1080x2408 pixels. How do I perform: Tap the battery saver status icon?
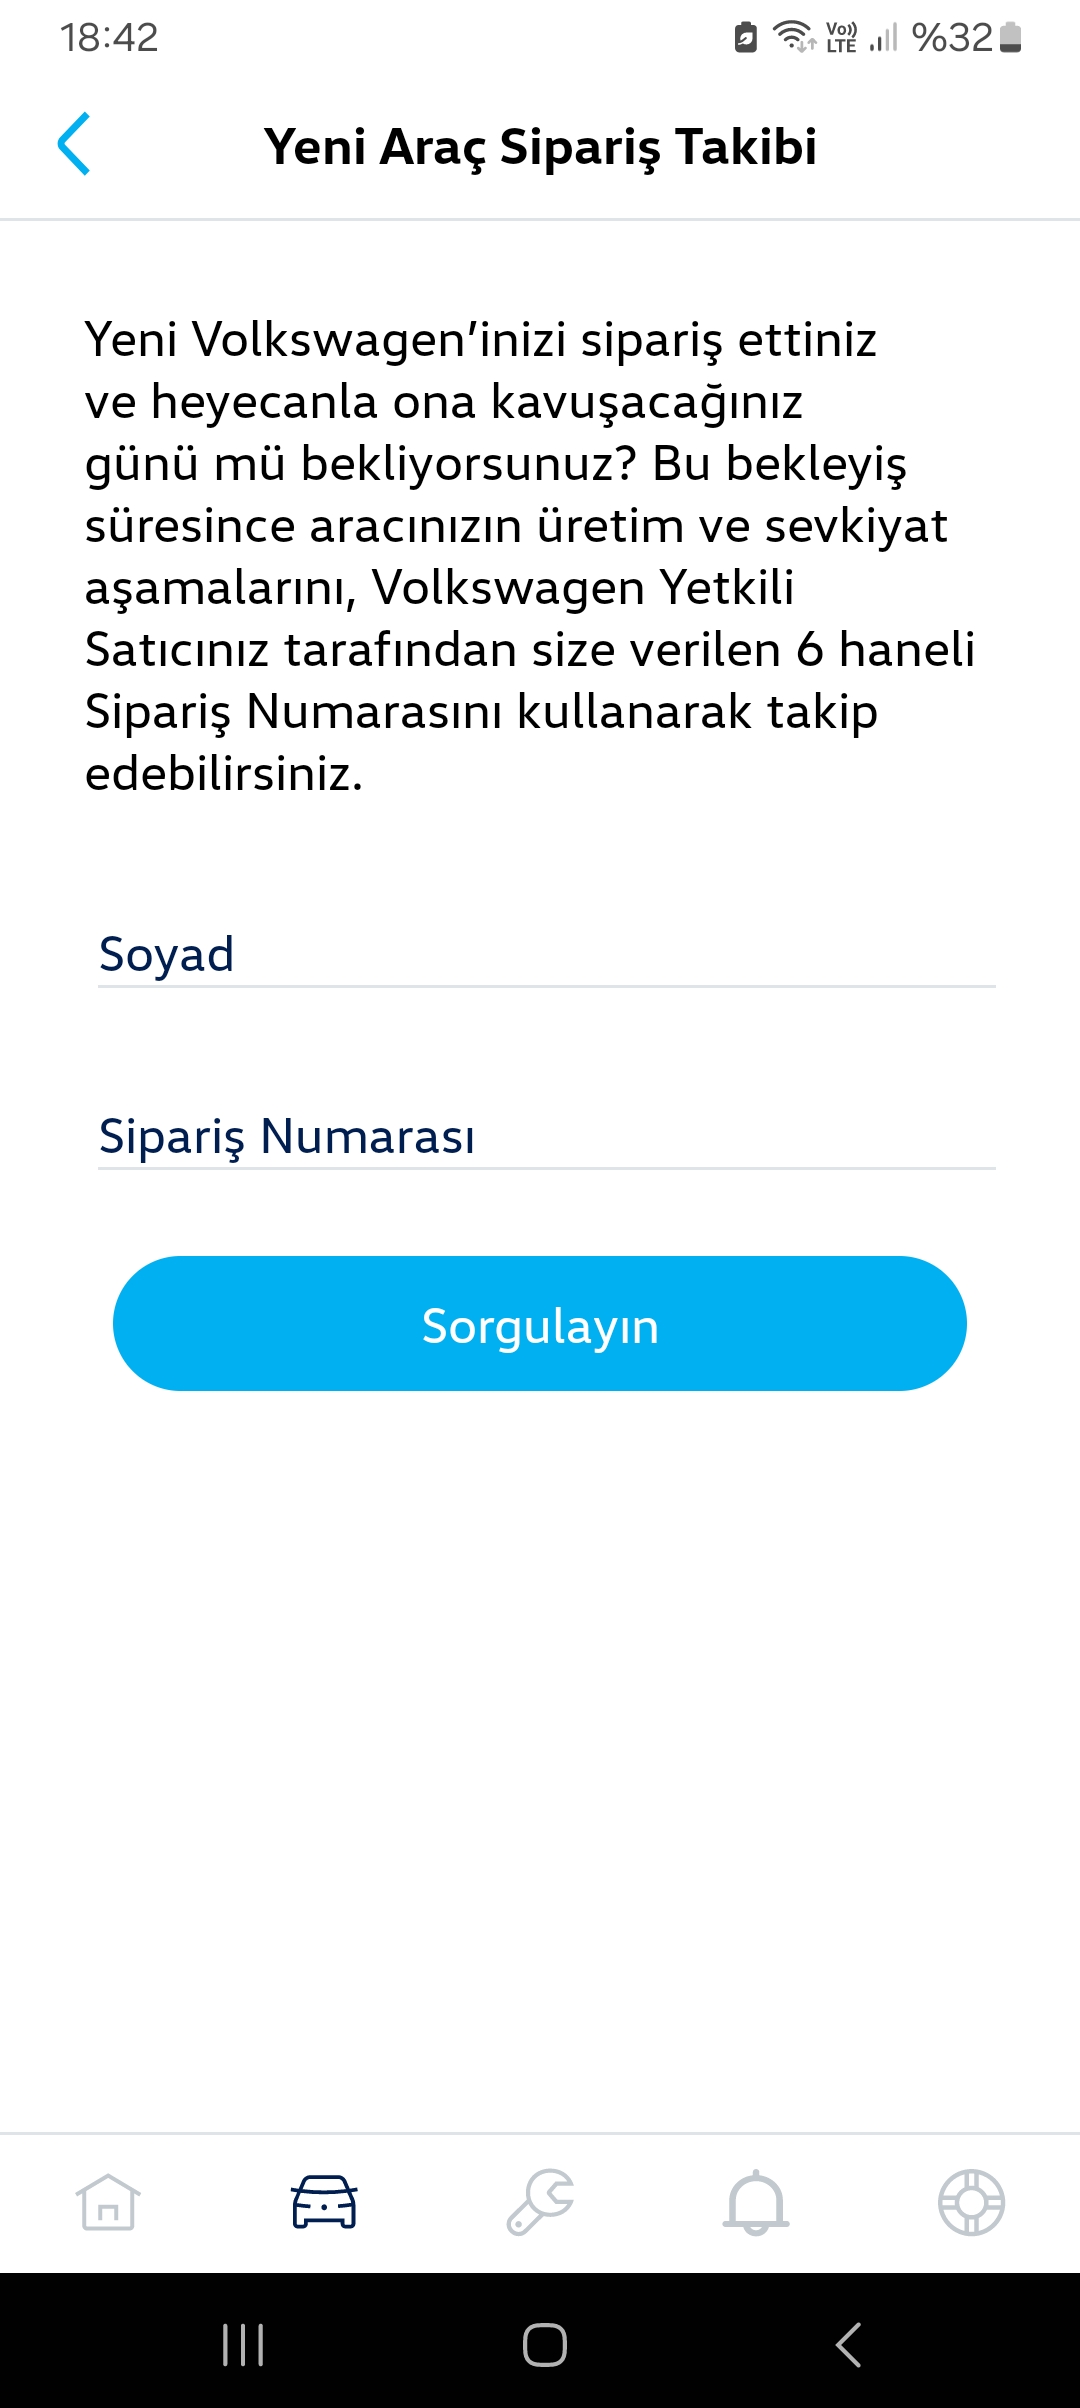(x=746, y=37)
